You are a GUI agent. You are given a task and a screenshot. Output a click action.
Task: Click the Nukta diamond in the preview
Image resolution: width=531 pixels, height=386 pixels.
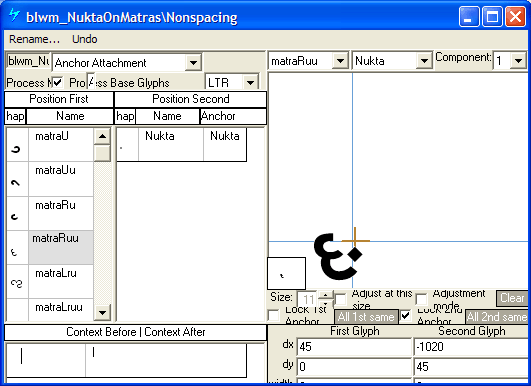[355, 254]
